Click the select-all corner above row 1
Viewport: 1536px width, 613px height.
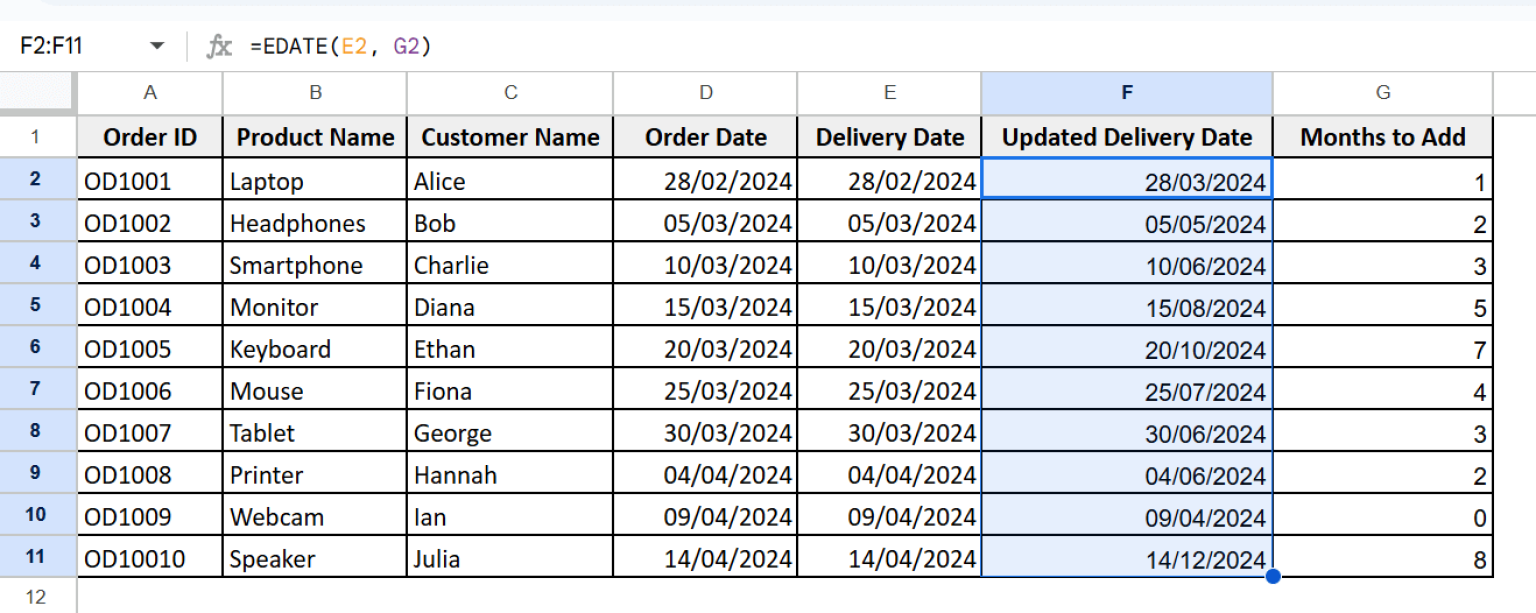[x=37, y=92]
